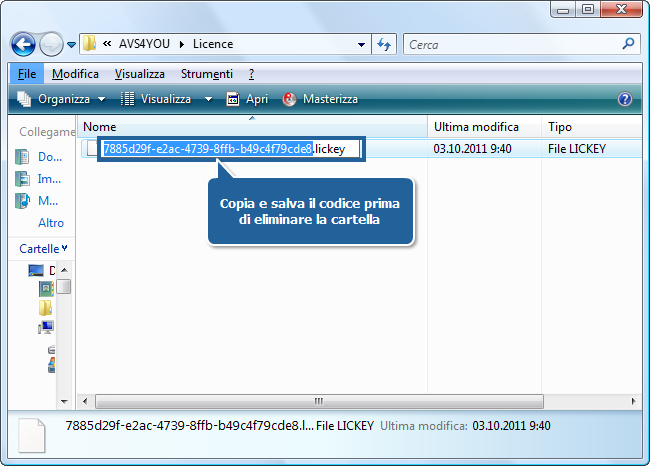Viewport: 650px width, 466px height.
Task: Click folder tree scrollbar down arrow
Action: tap(64, 401)
